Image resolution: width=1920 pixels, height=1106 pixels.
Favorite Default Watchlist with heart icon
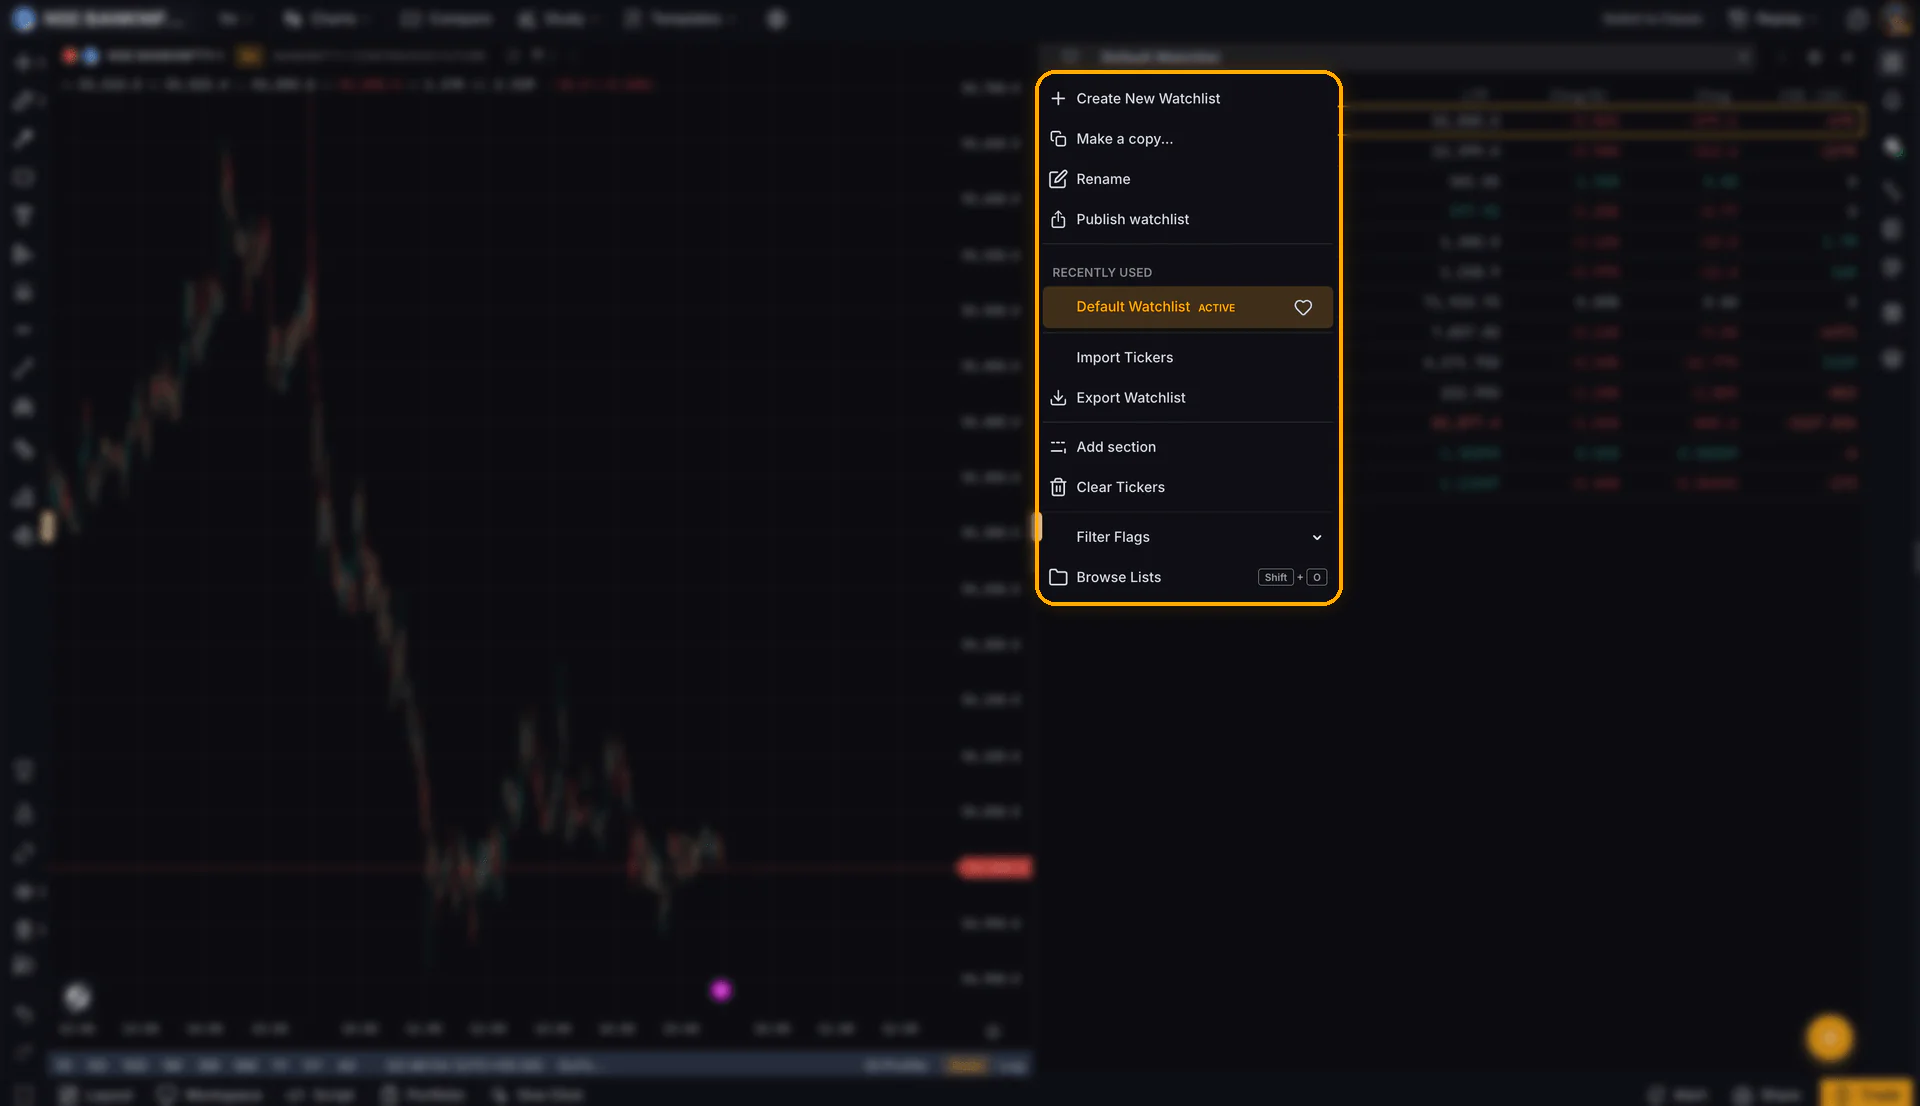point(1303,307)
